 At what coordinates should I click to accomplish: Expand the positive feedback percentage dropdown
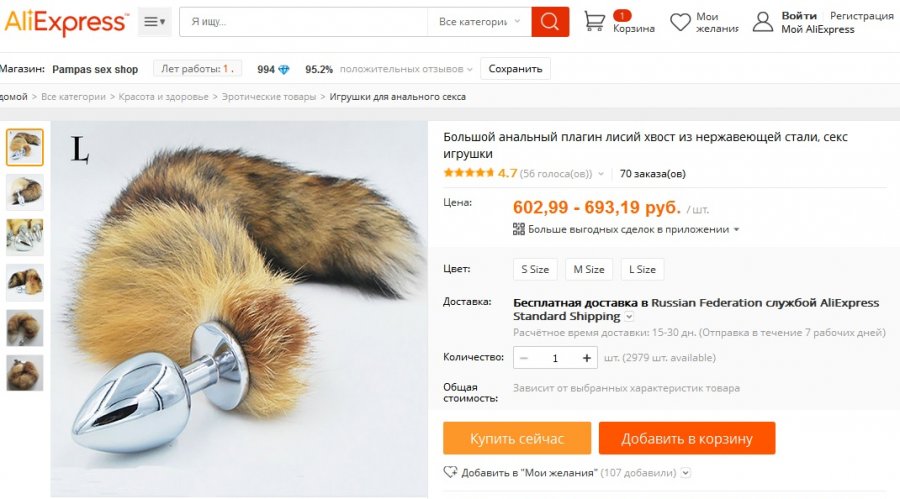471,69
